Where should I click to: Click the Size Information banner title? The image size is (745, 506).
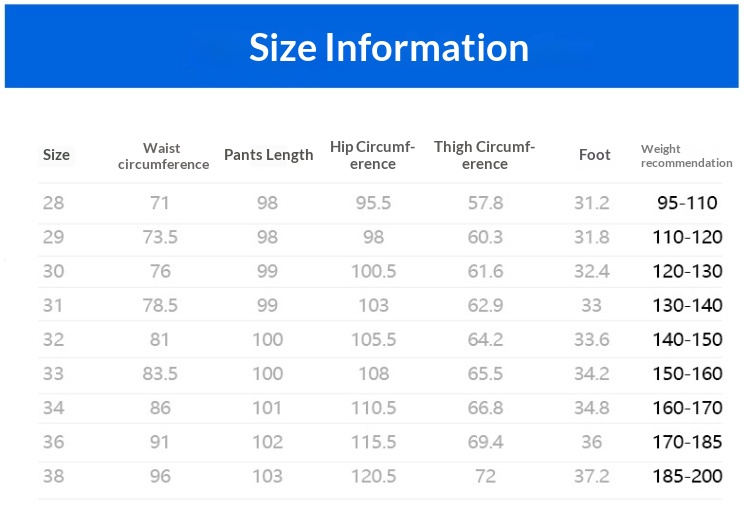point(389,47)
